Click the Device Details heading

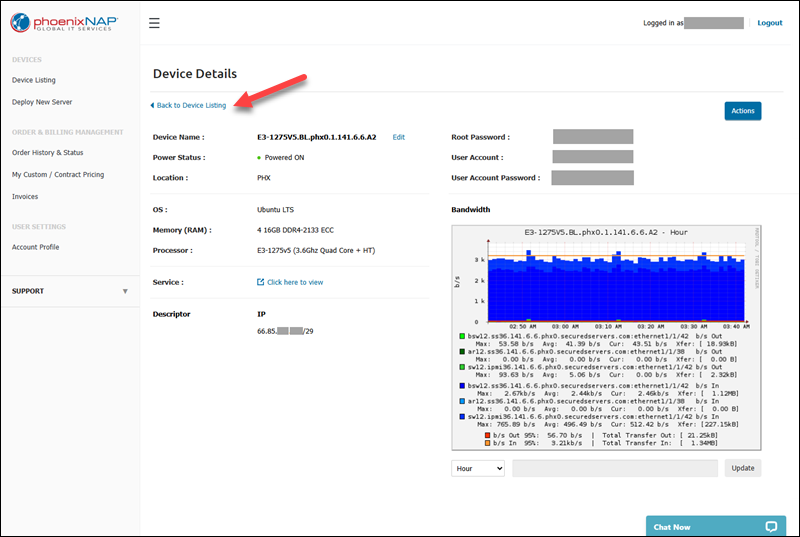click(x=195, y=74)
